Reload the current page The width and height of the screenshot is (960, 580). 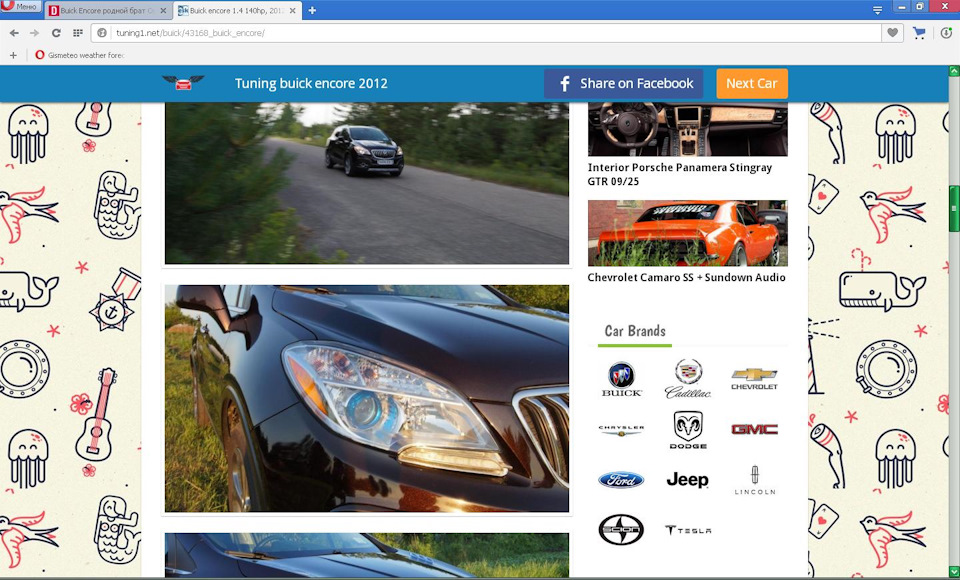click(56, 33)
